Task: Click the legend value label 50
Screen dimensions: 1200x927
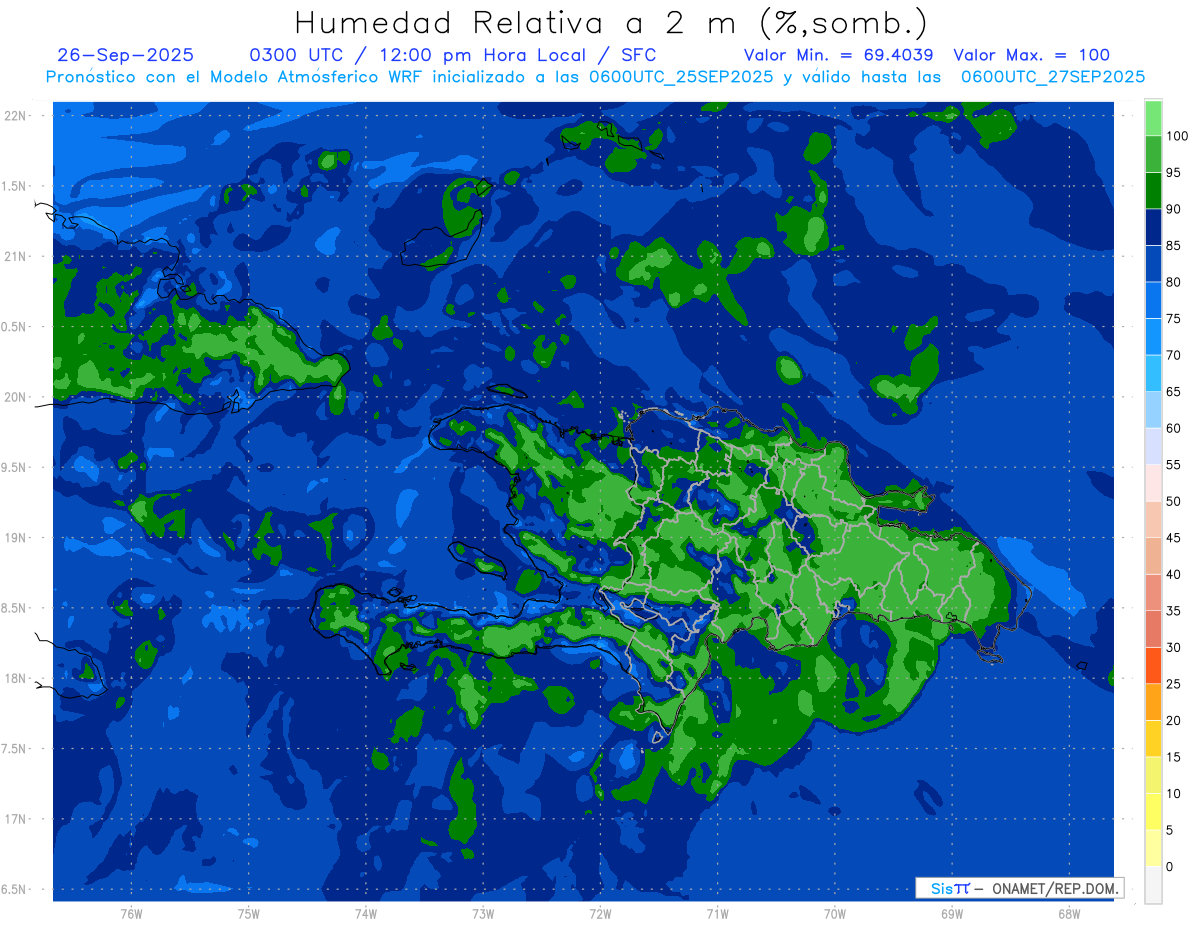Action: click(1174, 501)
